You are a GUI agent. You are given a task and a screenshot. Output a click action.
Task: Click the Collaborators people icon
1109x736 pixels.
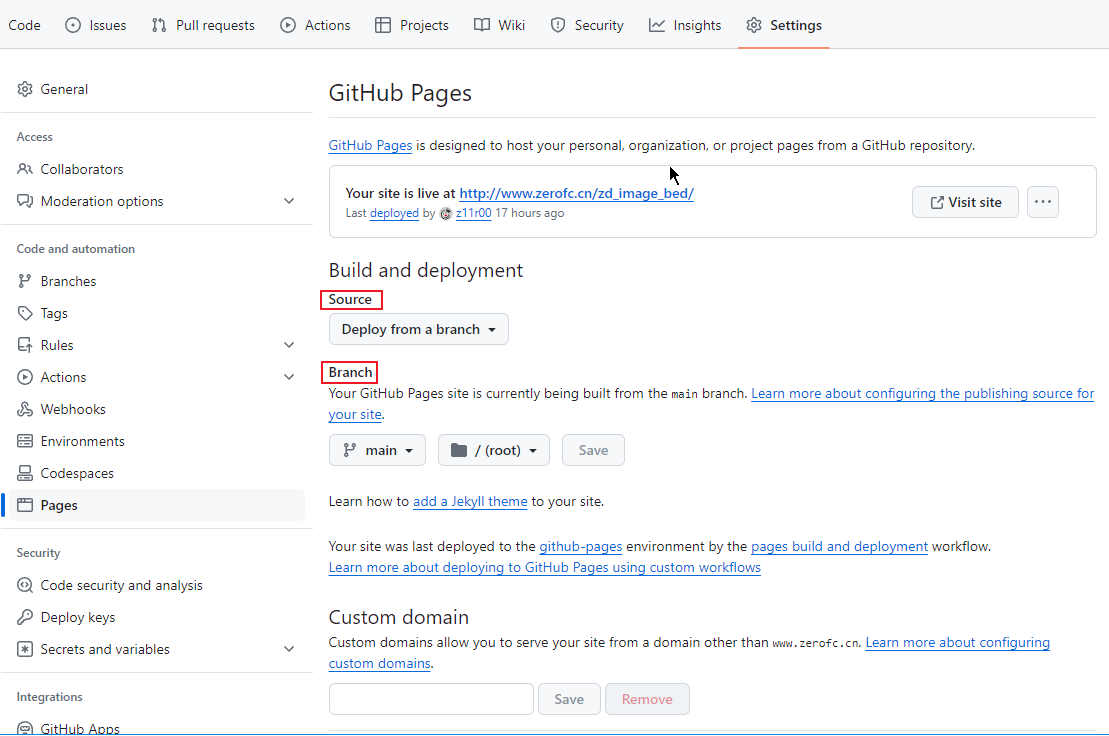[x=25, y=169]
